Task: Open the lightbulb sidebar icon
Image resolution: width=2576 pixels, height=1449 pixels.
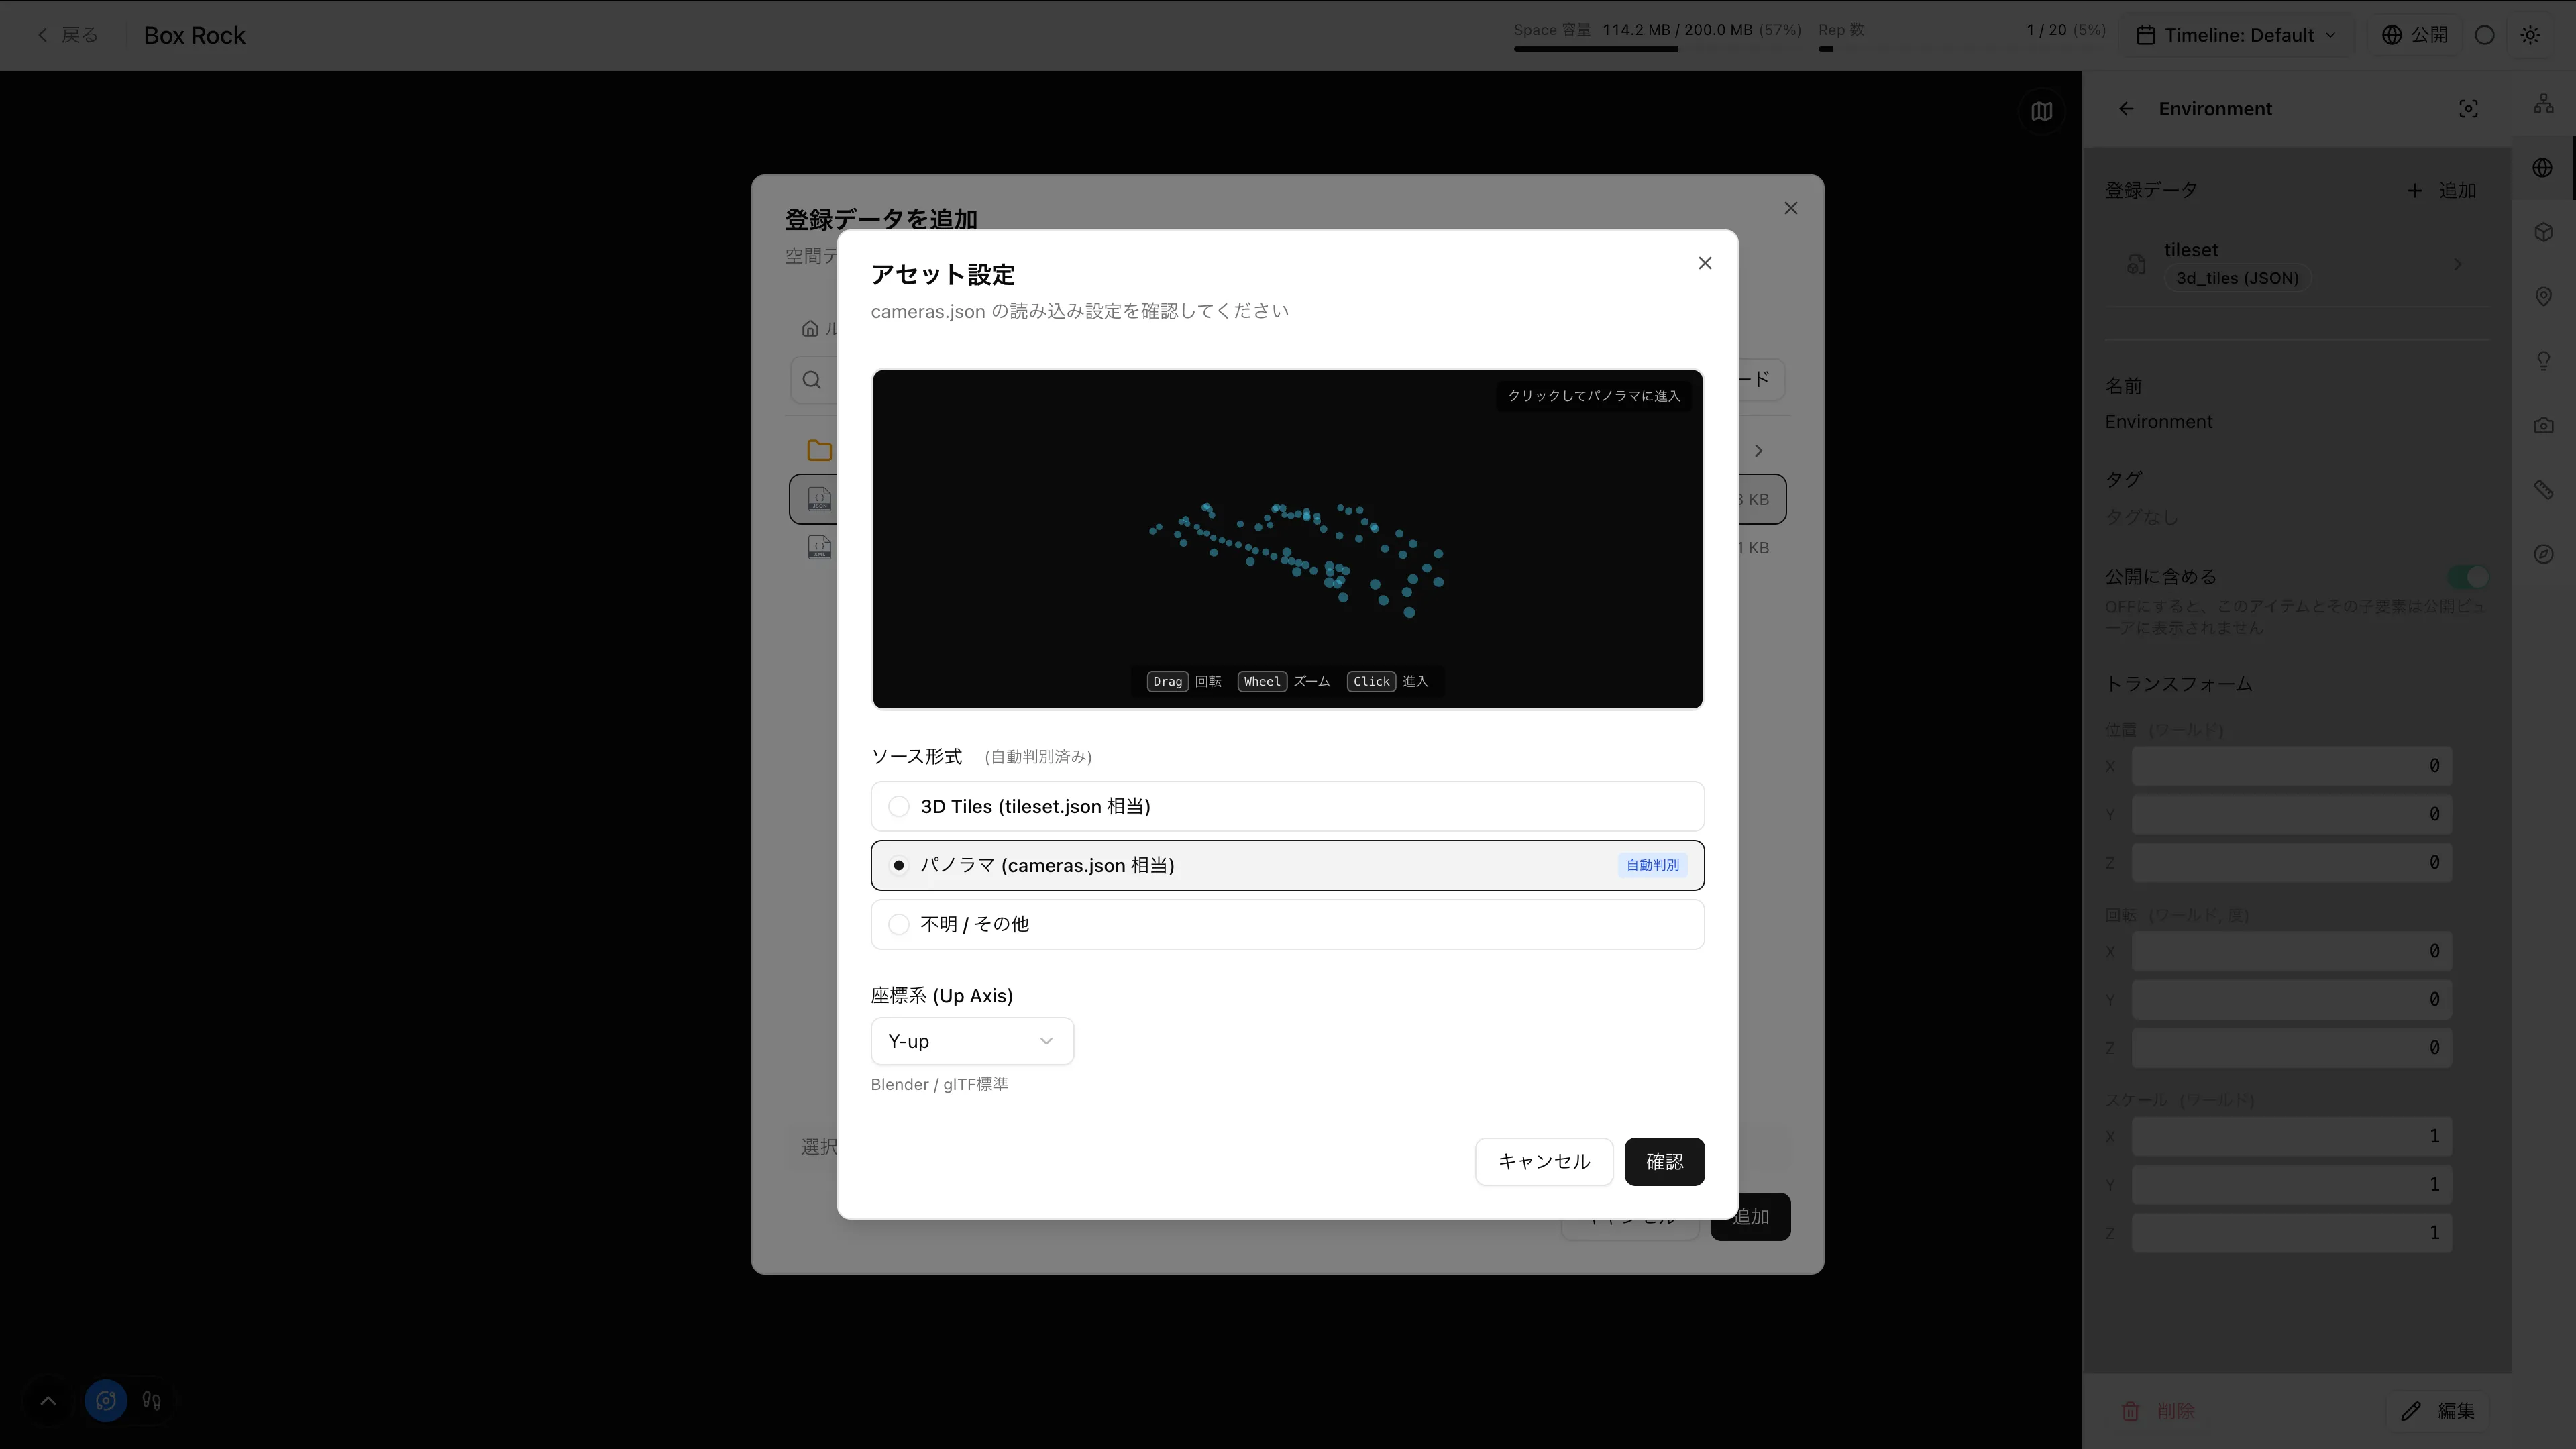Action: pos(2544,361)
